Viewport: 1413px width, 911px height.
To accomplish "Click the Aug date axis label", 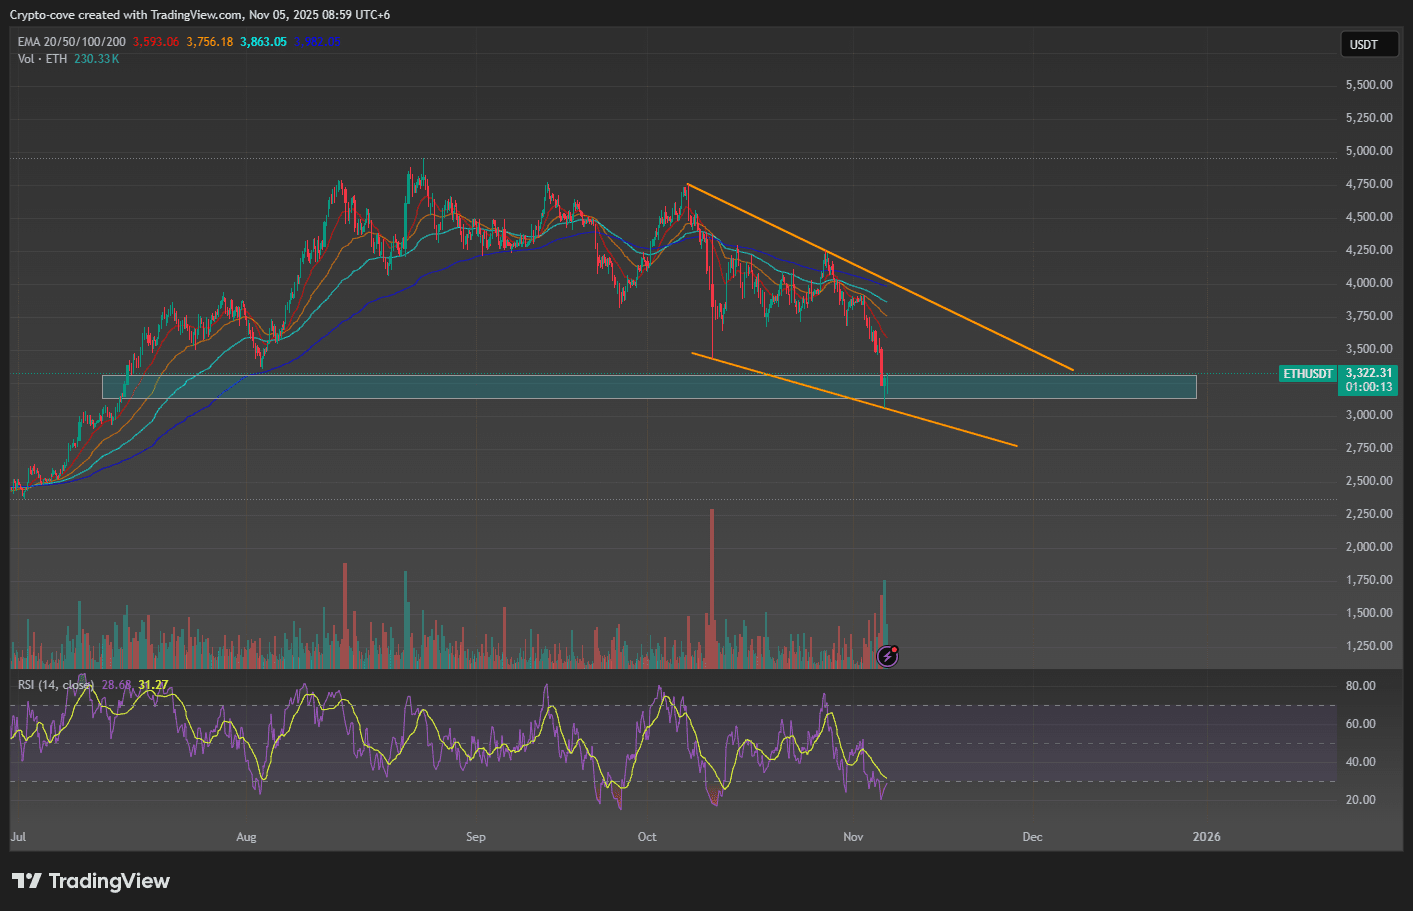I will coord(246,837).
